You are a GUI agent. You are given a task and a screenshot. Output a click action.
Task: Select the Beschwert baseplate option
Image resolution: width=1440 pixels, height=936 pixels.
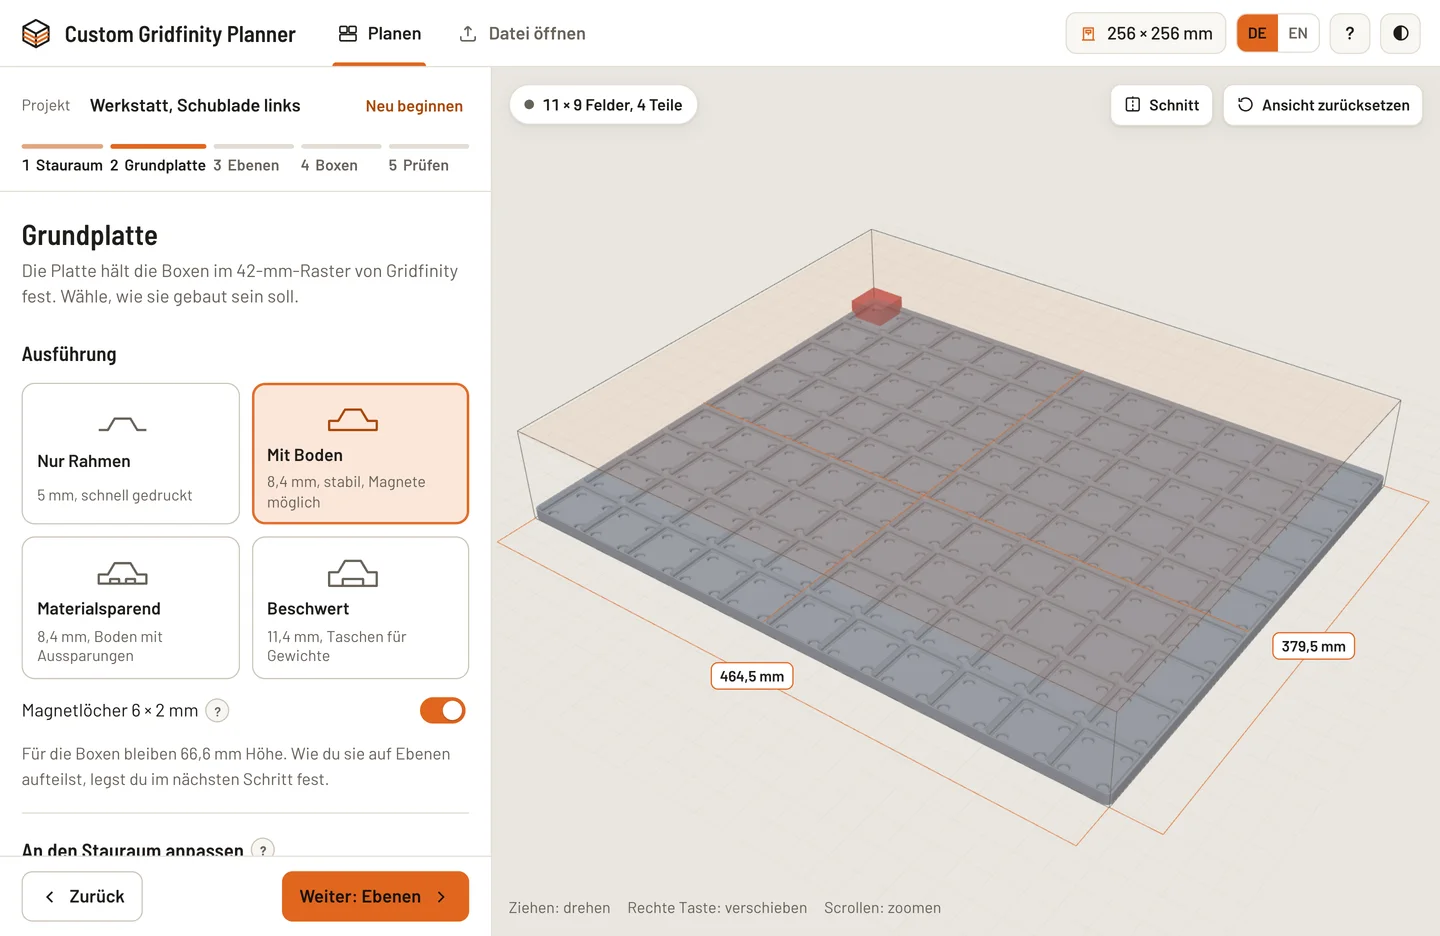360,608
